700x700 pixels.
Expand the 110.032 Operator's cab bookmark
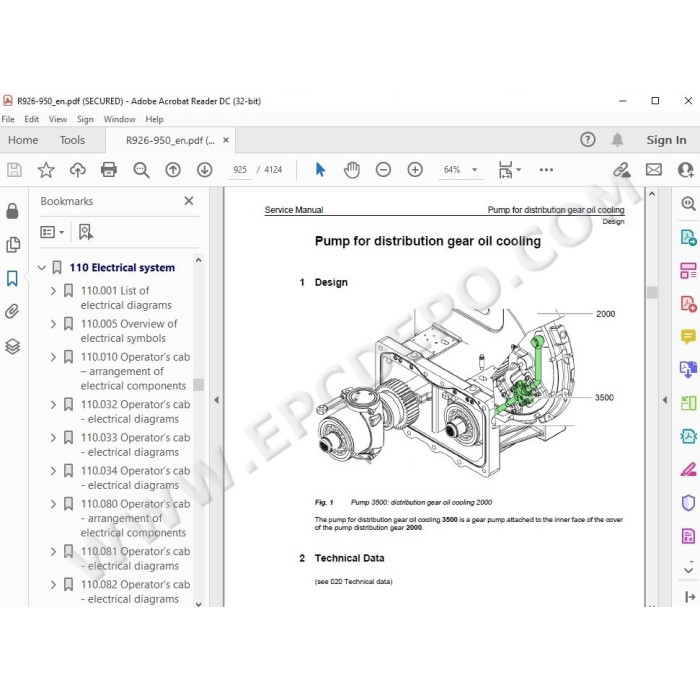tap(53, 404)
